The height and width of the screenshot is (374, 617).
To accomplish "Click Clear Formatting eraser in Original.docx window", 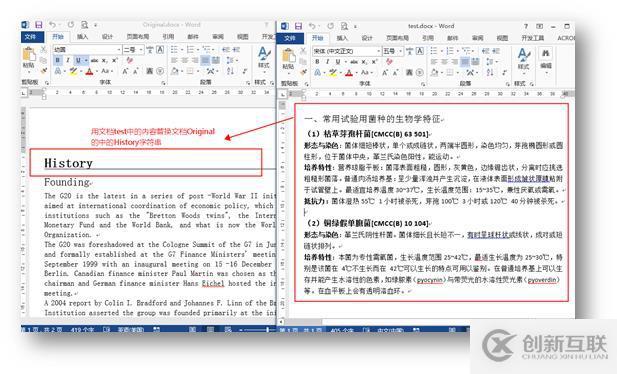I will [x=129, y=60].
